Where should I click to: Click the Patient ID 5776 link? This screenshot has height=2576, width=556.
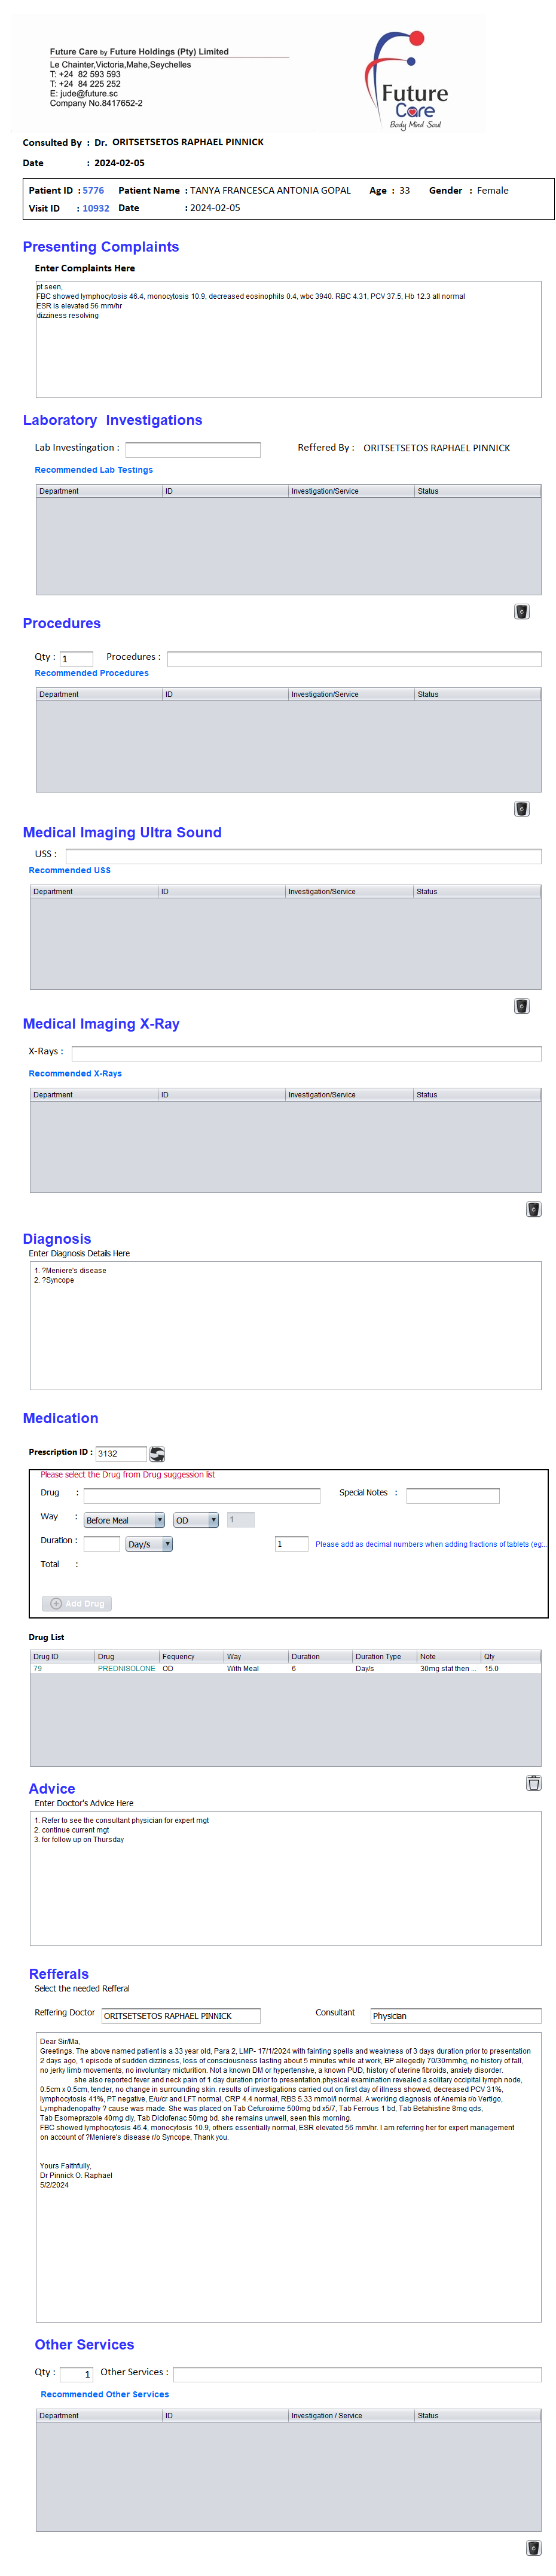[93, 190]
